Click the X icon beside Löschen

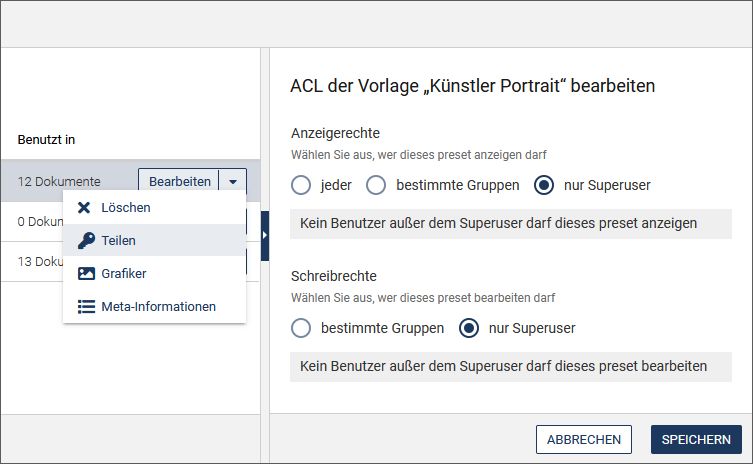(x=84, y=208)
